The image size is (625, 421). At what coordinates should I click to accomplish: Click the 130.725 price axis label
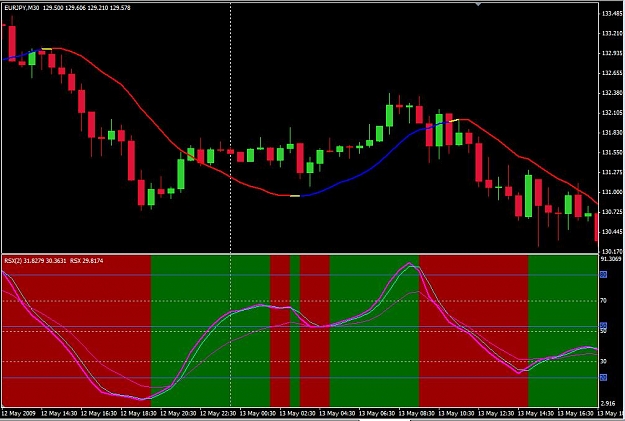612,212
